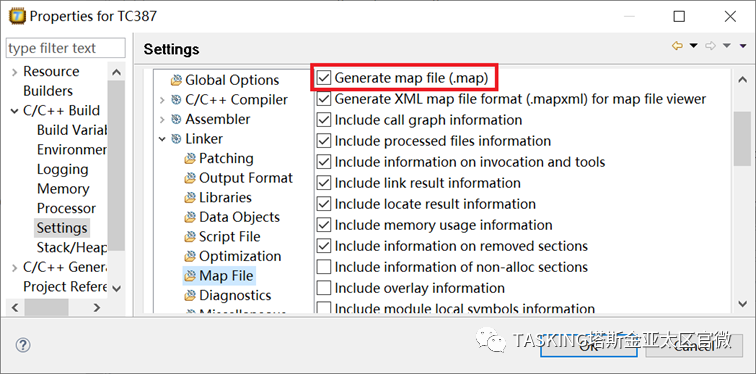This screenshot has height=374, width=756.
Task: Select Logging under C/C++ Build
Action: (x=63, y=170)
